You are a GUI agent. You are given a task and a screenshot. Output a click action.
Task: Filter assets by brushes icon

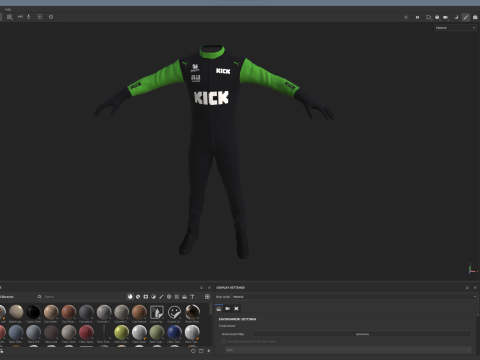coord(161,296)
